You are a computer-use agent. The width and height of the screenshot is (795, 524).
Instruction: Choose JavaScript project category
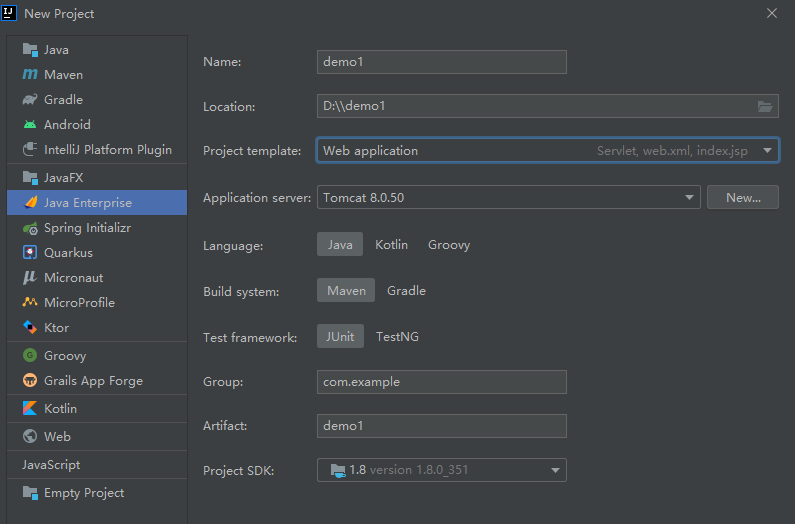point(51,465)
